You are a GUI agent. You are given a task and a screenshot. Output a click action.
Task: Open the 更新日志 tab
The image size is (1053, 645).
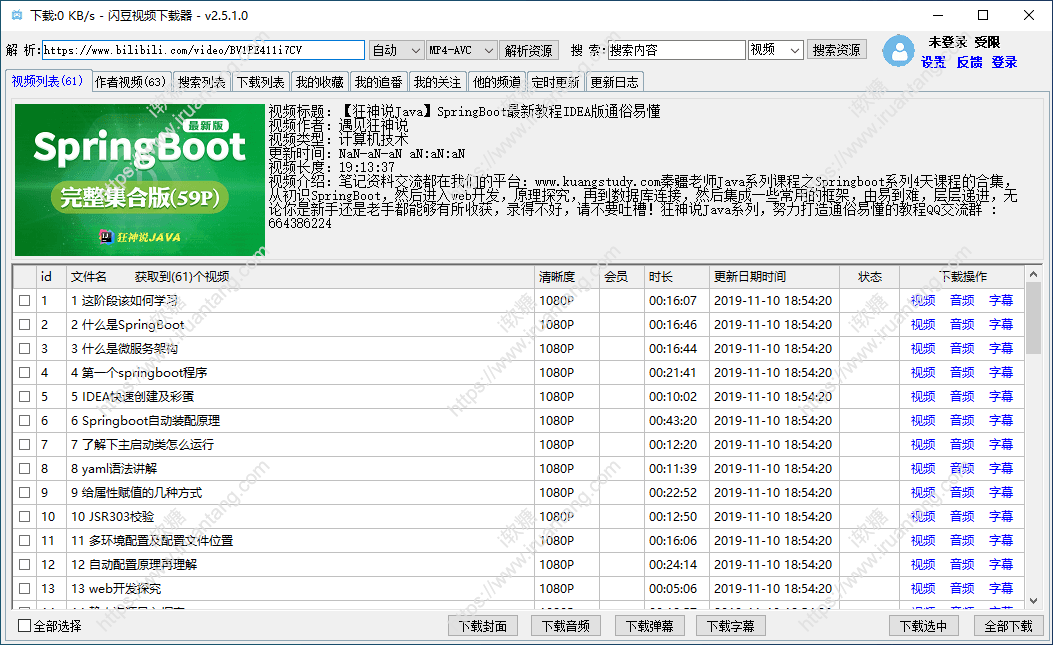(x=614, y=82)
